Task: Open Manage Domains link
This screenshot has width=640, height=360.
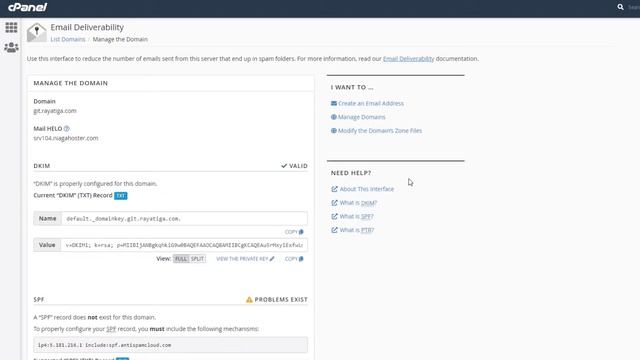Action: pos(358,117)
